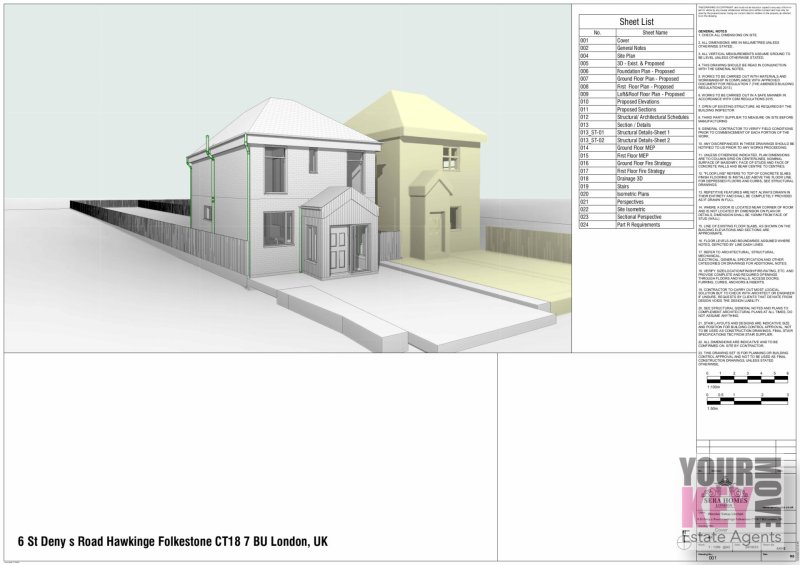
Task: Click the "3D - Exist. & Proposed" row
Action: (x=636, y=63)
